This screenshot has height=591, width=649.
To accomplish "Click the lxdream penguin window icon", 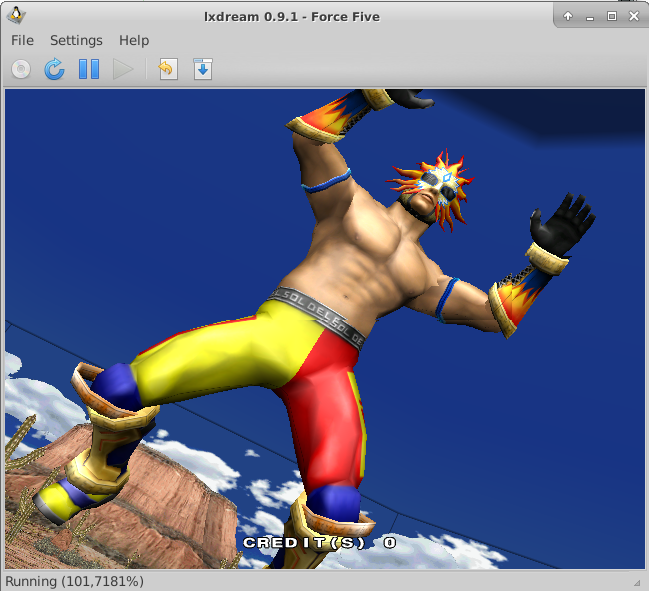I will [x=16, y=16].
